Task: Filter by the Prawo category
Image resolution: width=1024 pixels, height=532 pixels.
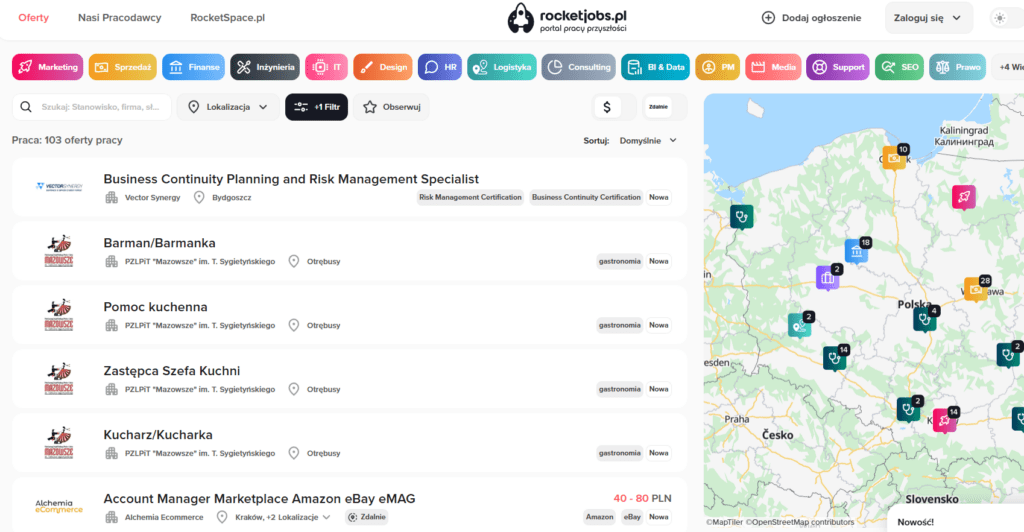Action: coord(957,67)
